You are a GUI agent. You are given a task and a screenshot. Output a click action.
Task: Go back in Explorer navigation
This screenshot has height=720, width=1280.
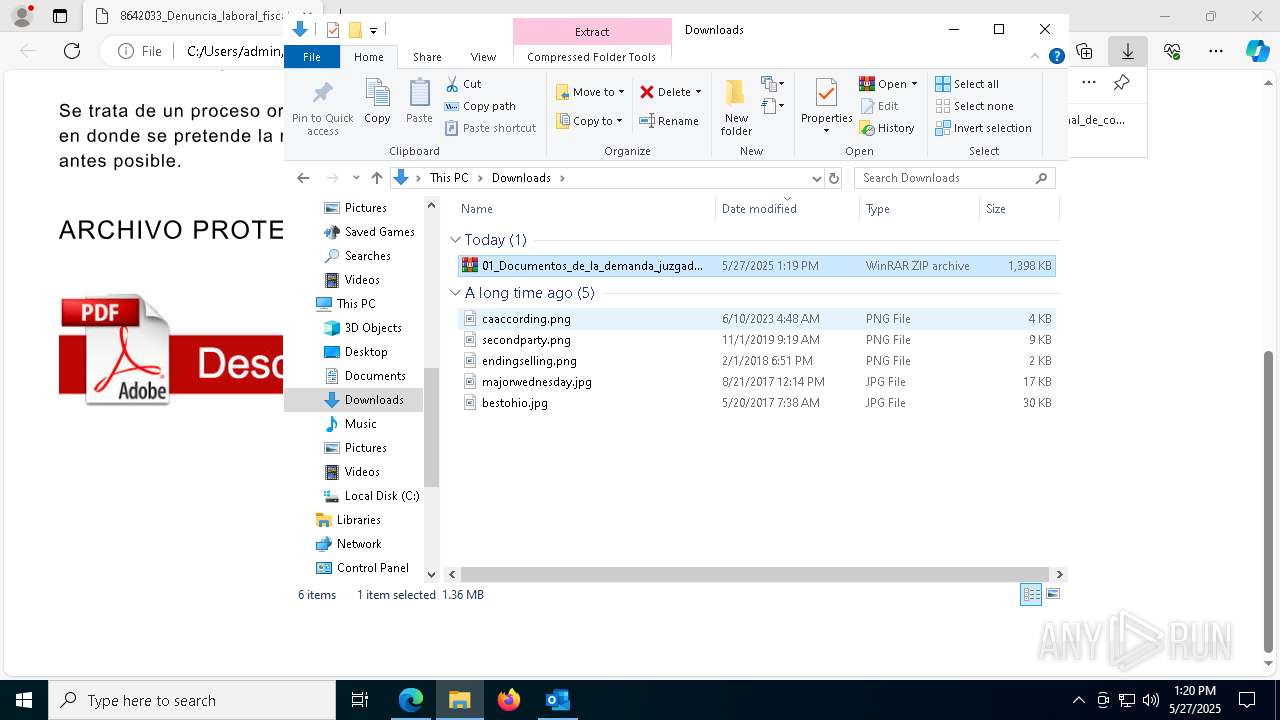(303, 178)
